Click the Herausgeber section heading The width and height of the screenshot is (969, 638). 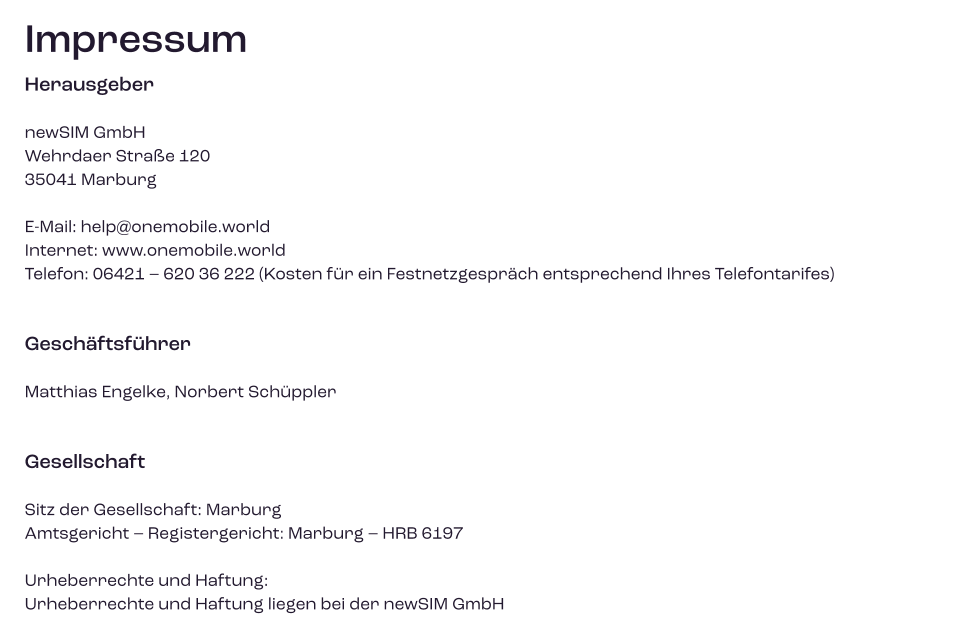click(x=89, y=85)
